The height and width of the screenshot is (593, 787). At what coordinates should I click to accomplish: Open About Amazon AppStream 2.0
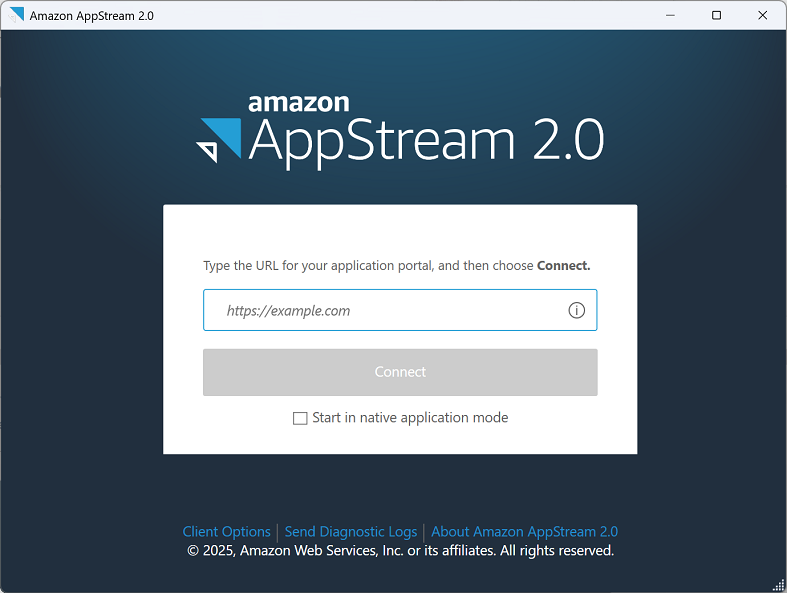524,532
